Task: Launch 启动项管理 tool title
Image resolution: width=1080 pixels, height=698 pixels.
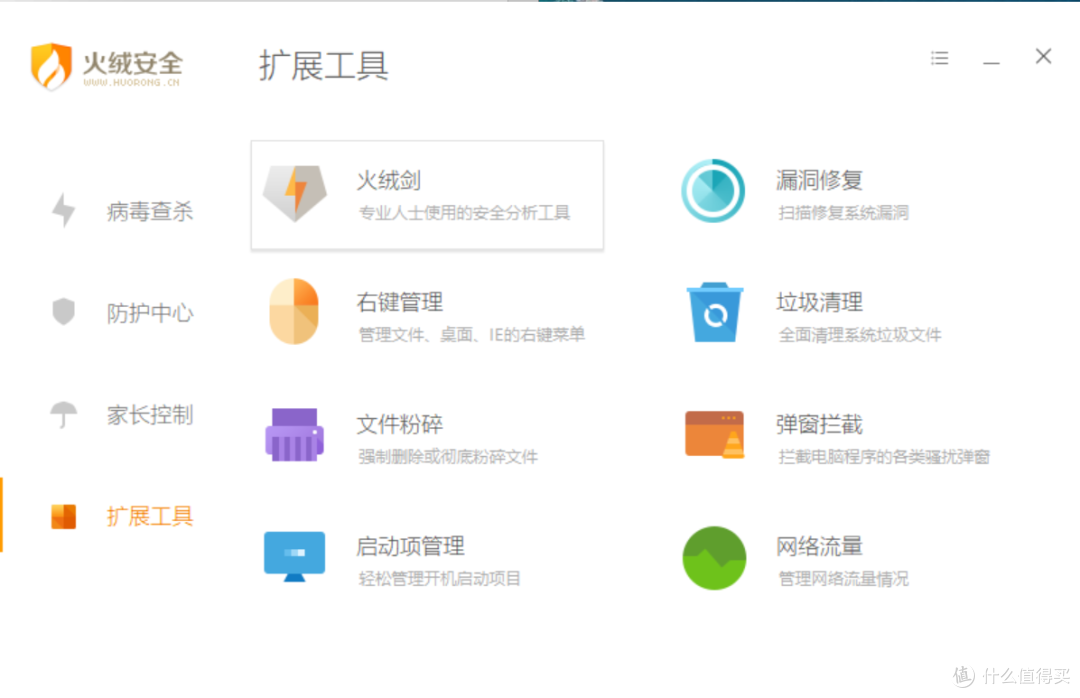Action: coord(410,546)
